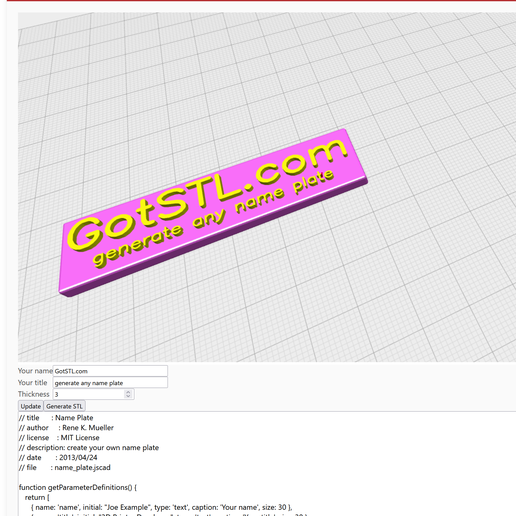Click the '// title : Name Plate' code line
The width and height of the screenshot is (516, 516).
click(x=56, y=418)
